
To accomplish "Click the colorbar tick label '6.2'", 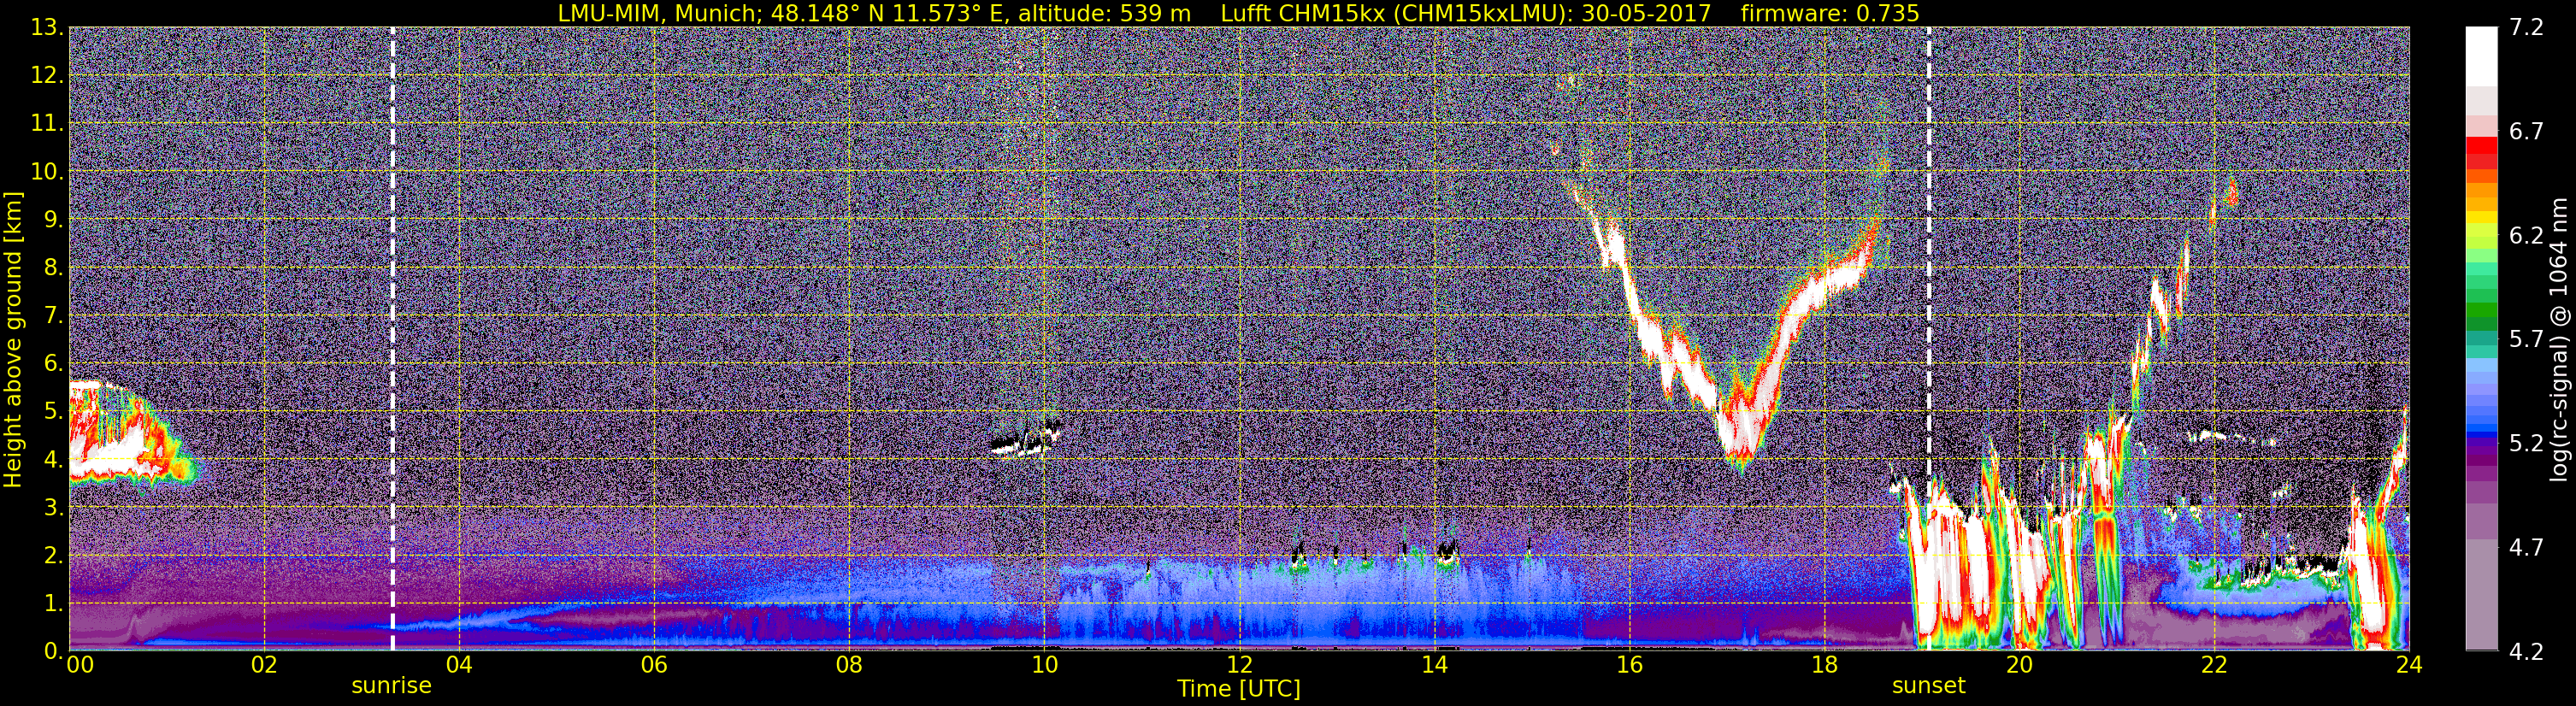I will 2526,236.
